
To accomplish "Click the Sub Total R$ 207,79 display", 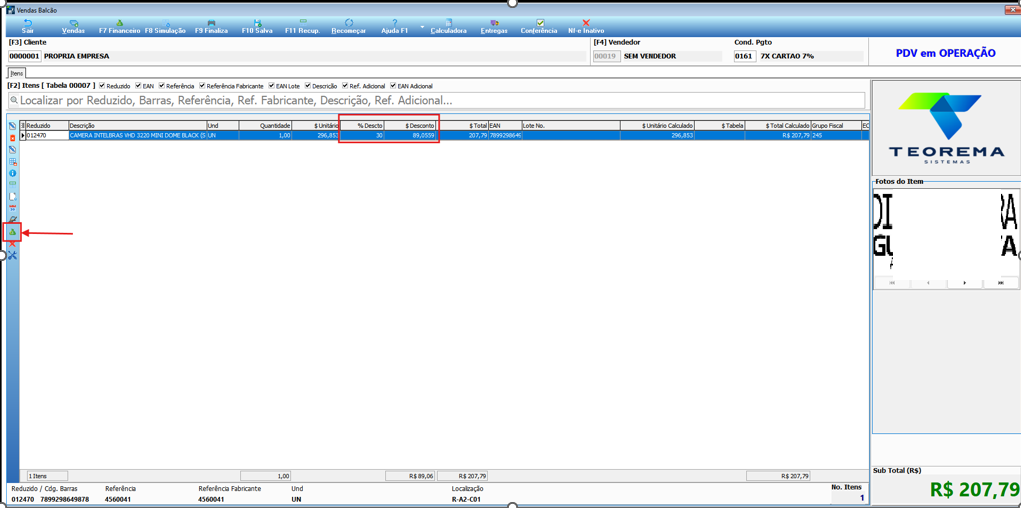I will tap(974, 489).
